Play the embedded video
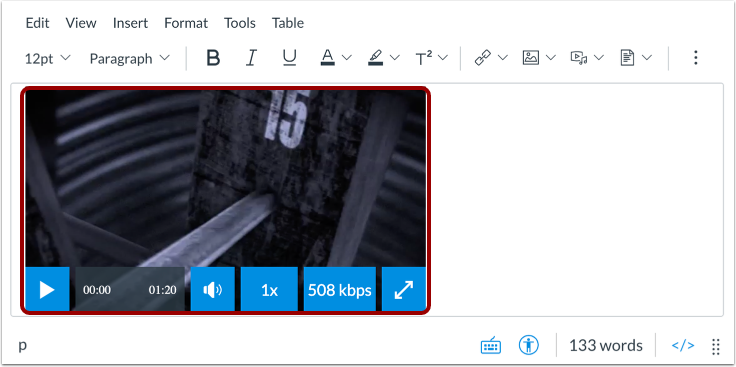This screenshot has height=367, width=736. [47, 290]
